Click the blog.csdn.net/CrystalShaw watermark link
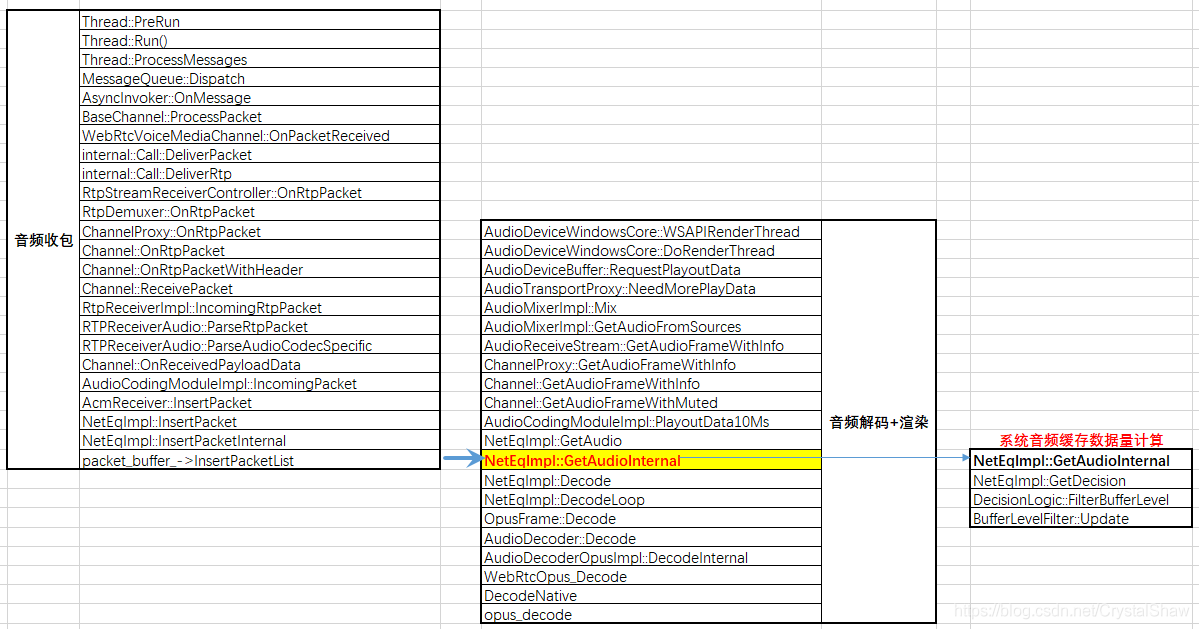 tap(1074, 611)
